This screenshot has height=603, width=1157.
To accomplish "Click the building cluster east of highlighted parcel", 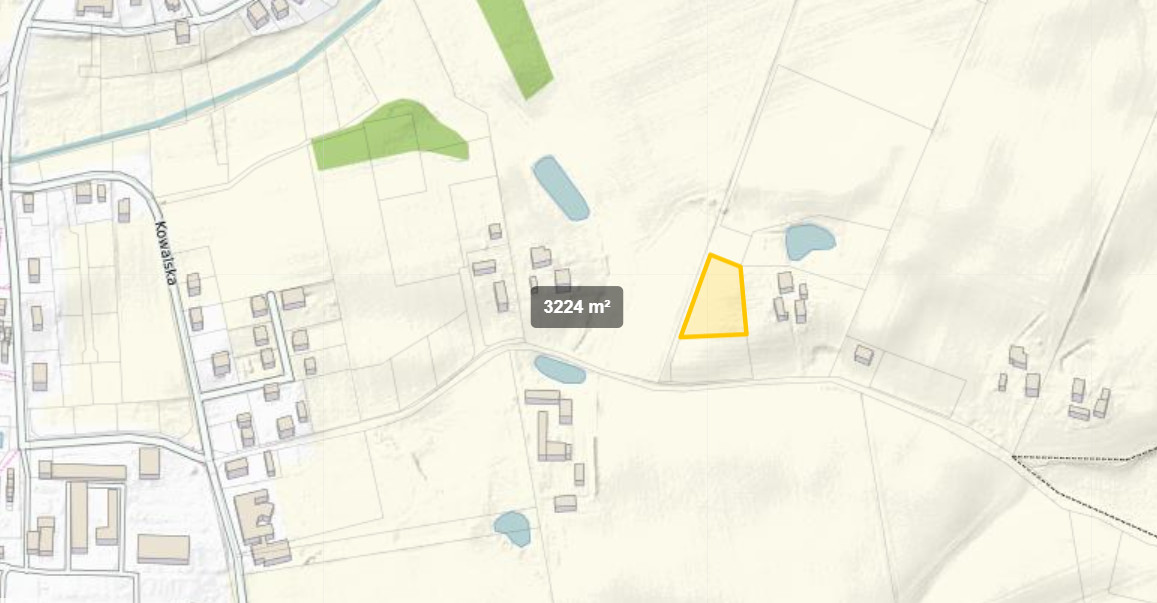I will [790, 297].
